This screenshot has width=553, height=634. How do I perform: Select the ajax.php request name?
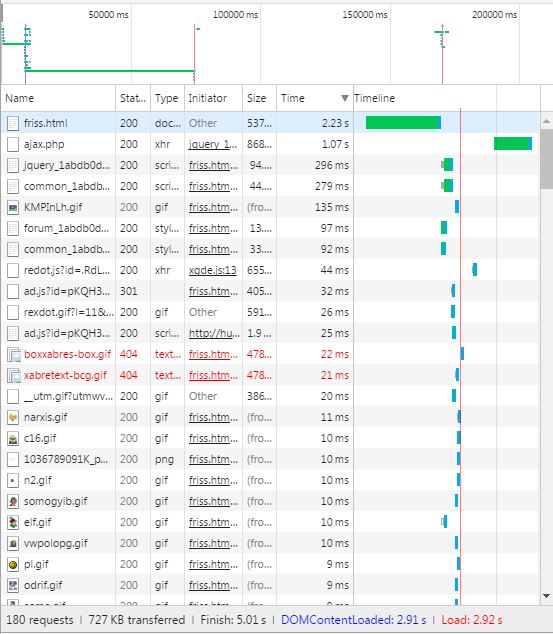tap(44, 144)
